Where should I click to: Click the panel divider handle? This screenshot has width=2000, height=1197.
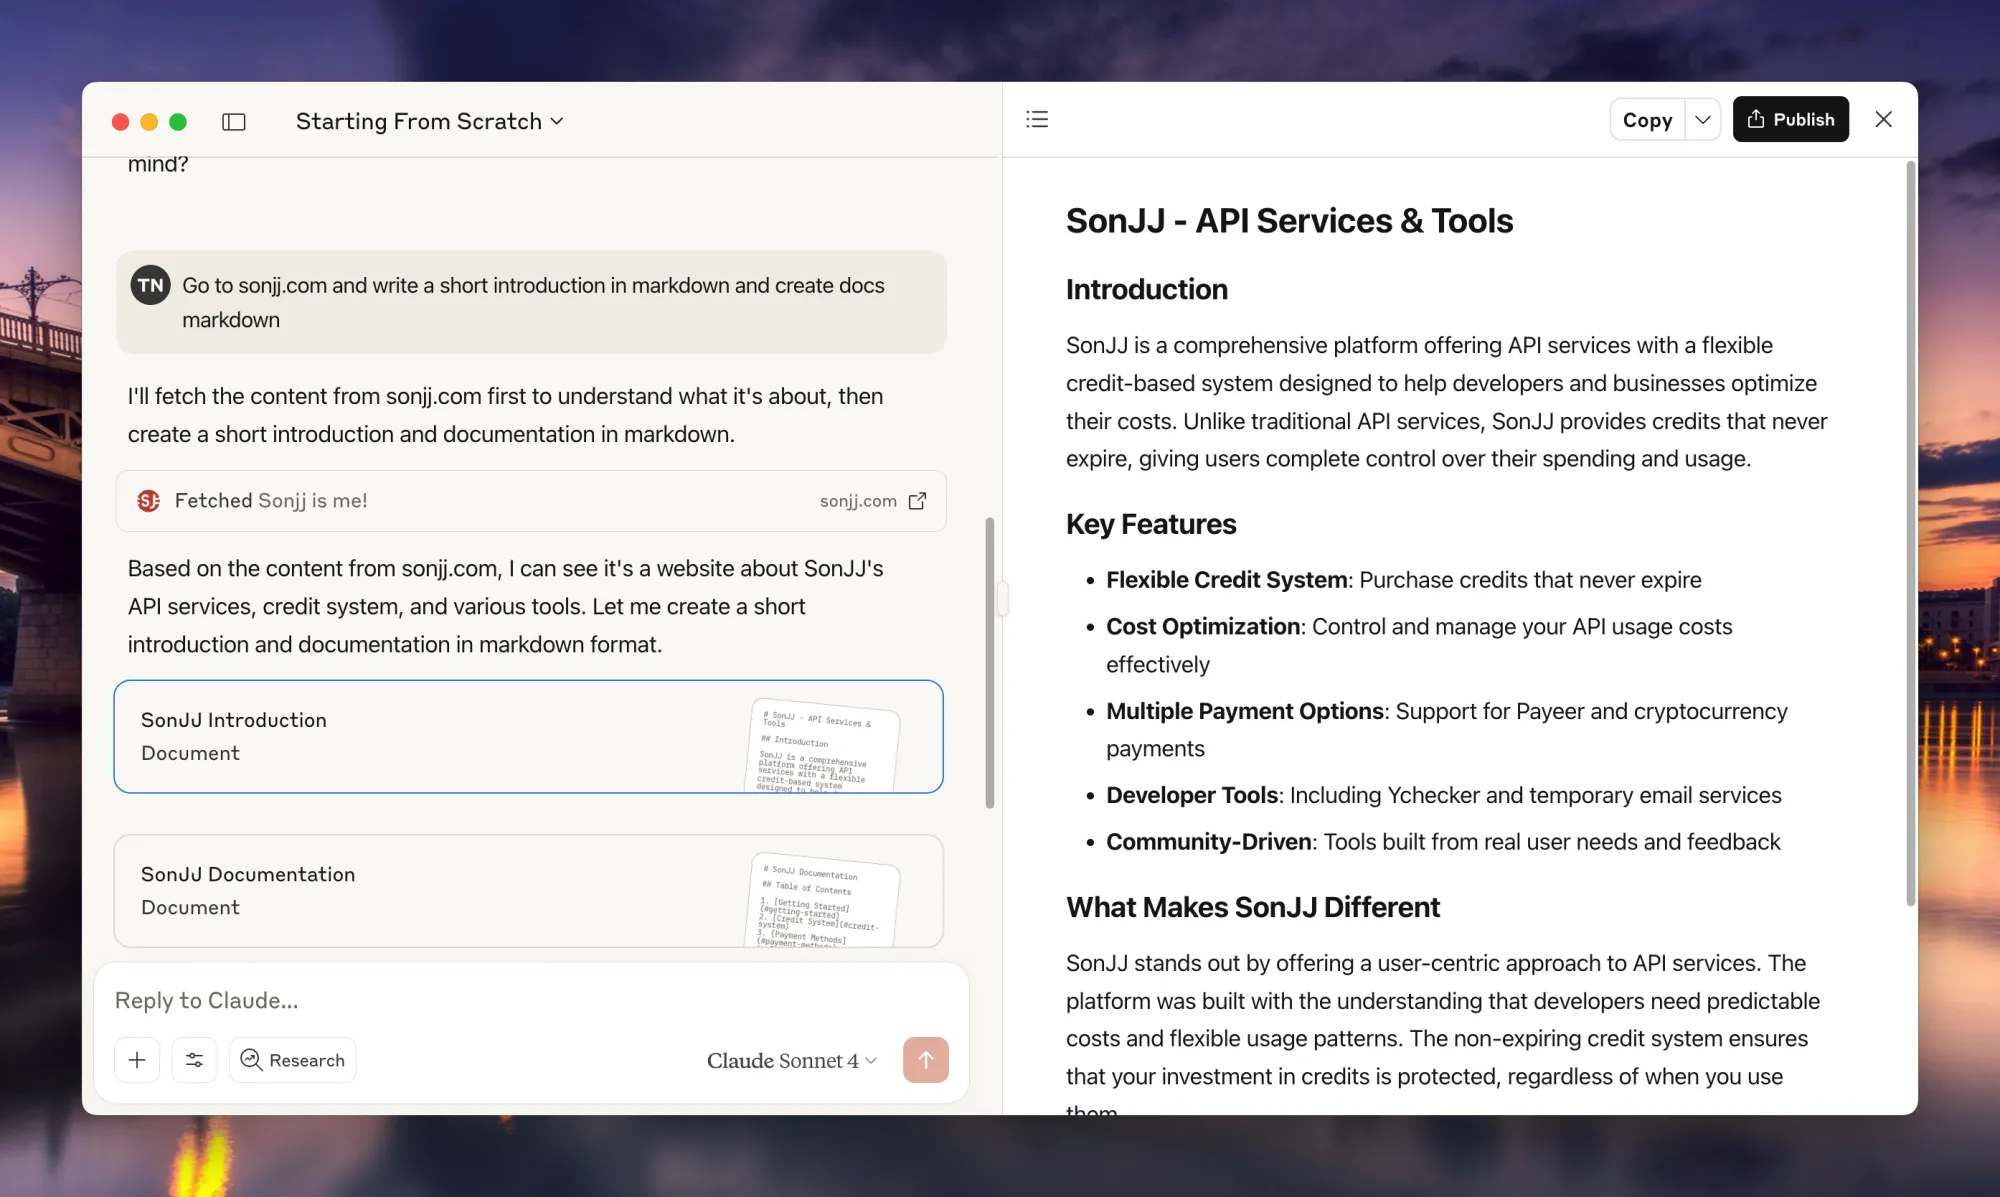pyautogui.click(x=1002, y=599)
